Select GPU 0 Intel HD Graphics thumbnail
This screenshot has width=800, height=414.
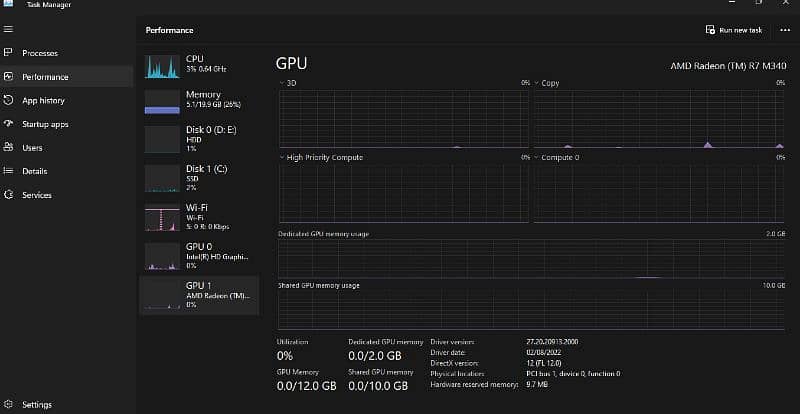point(161,256)
